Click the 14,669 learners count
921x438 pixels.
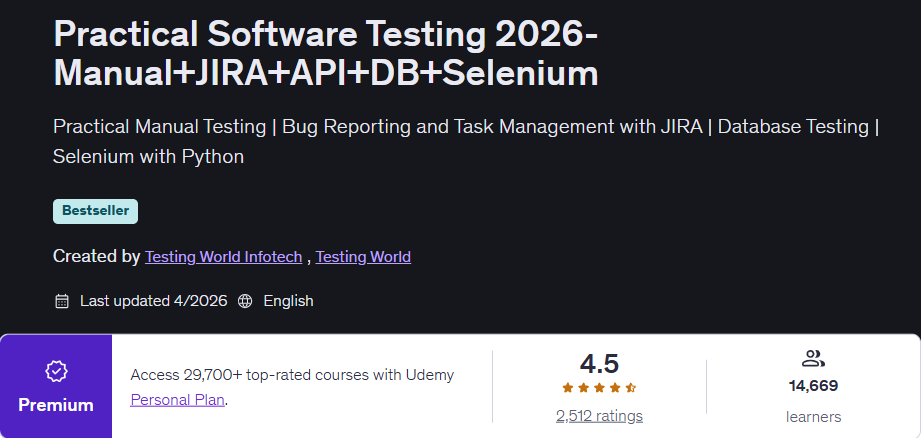(814, 386)
